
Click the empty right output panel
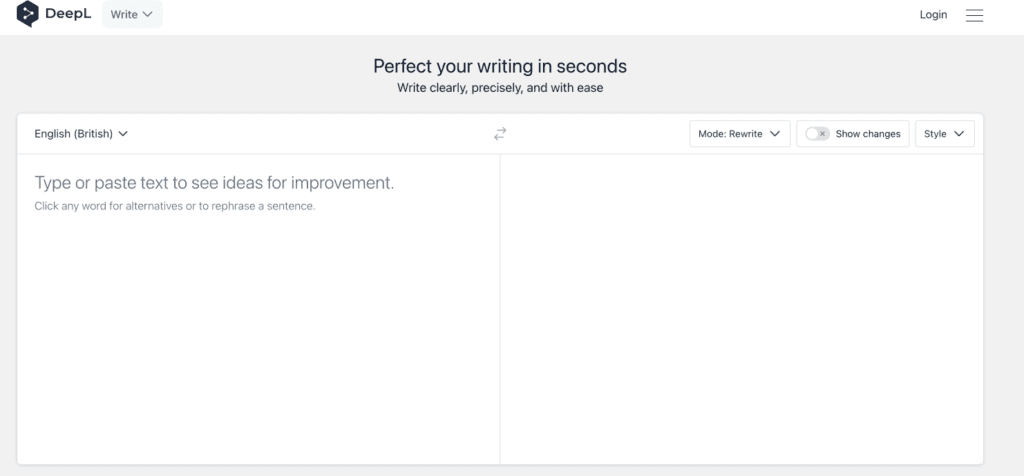(742, 309)
